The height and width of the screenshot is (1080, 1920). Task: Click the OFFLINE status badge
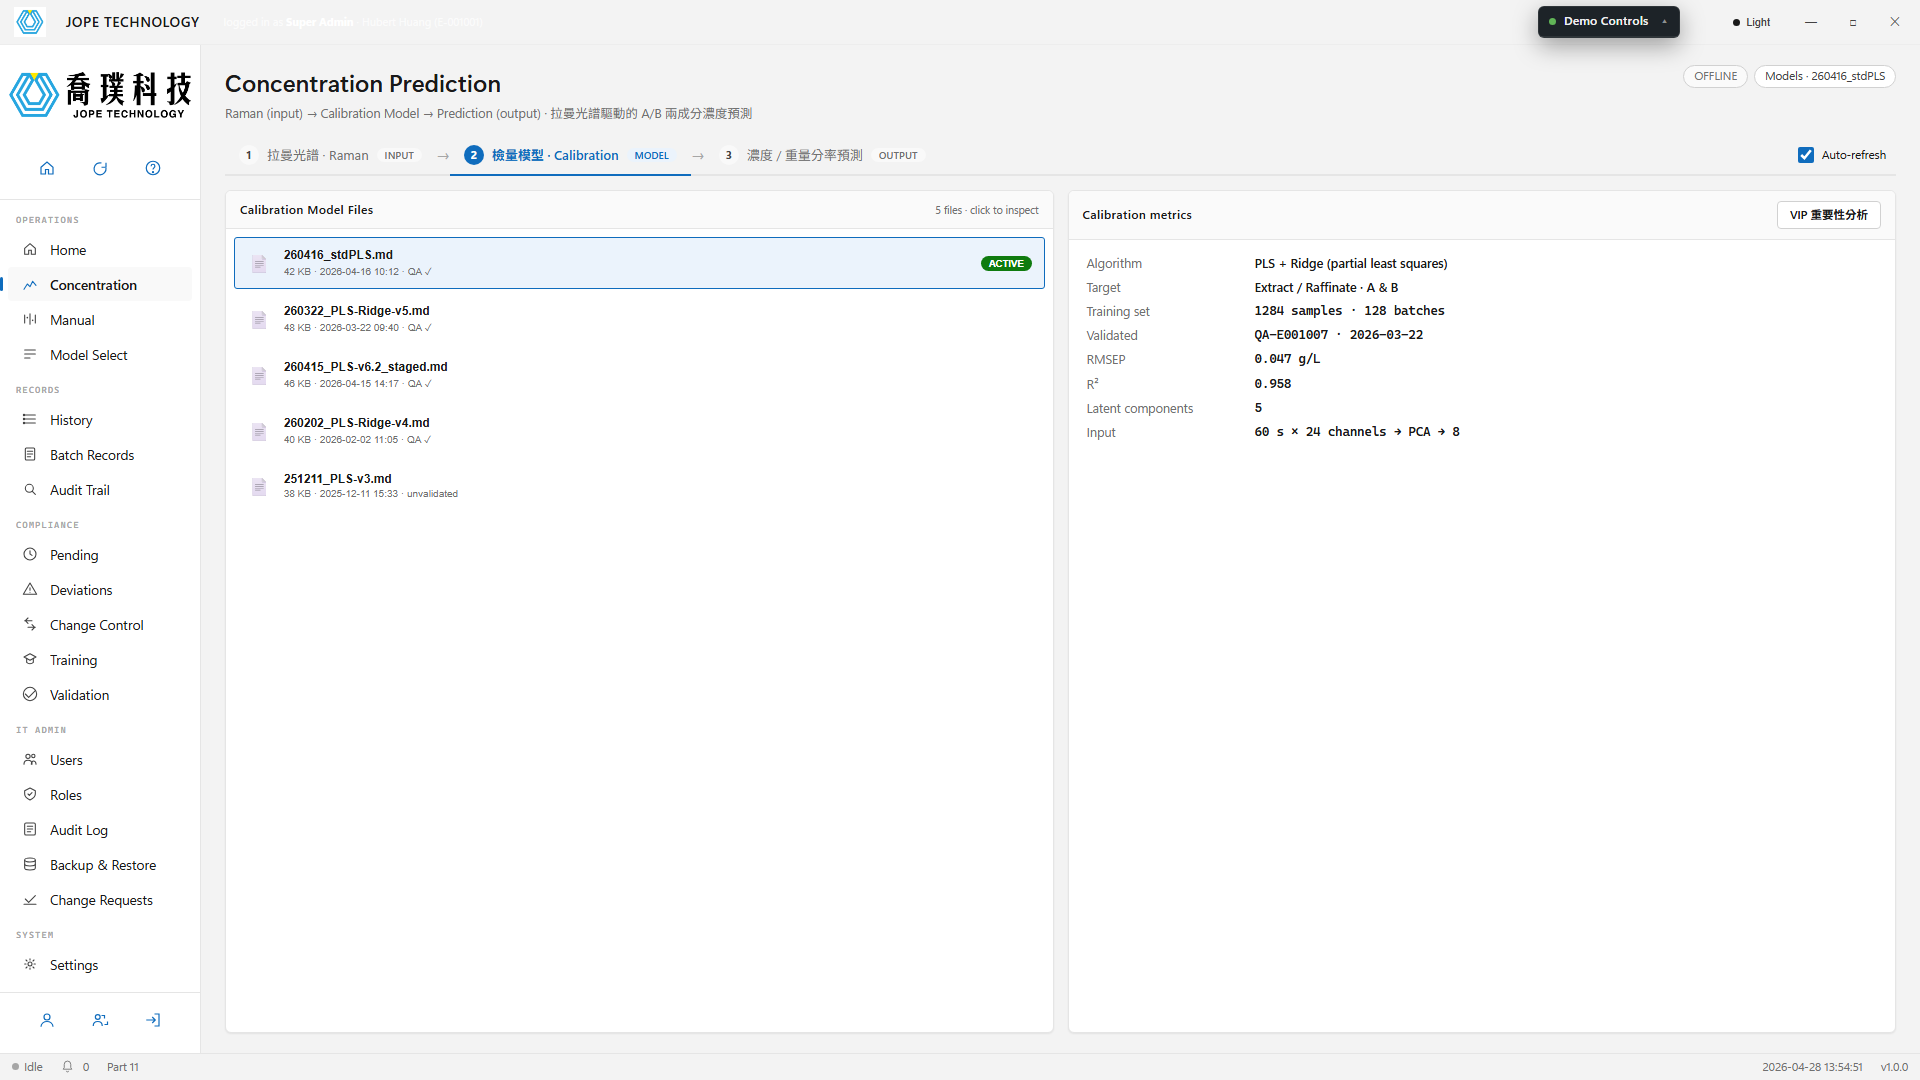[x=1715, y=76]
